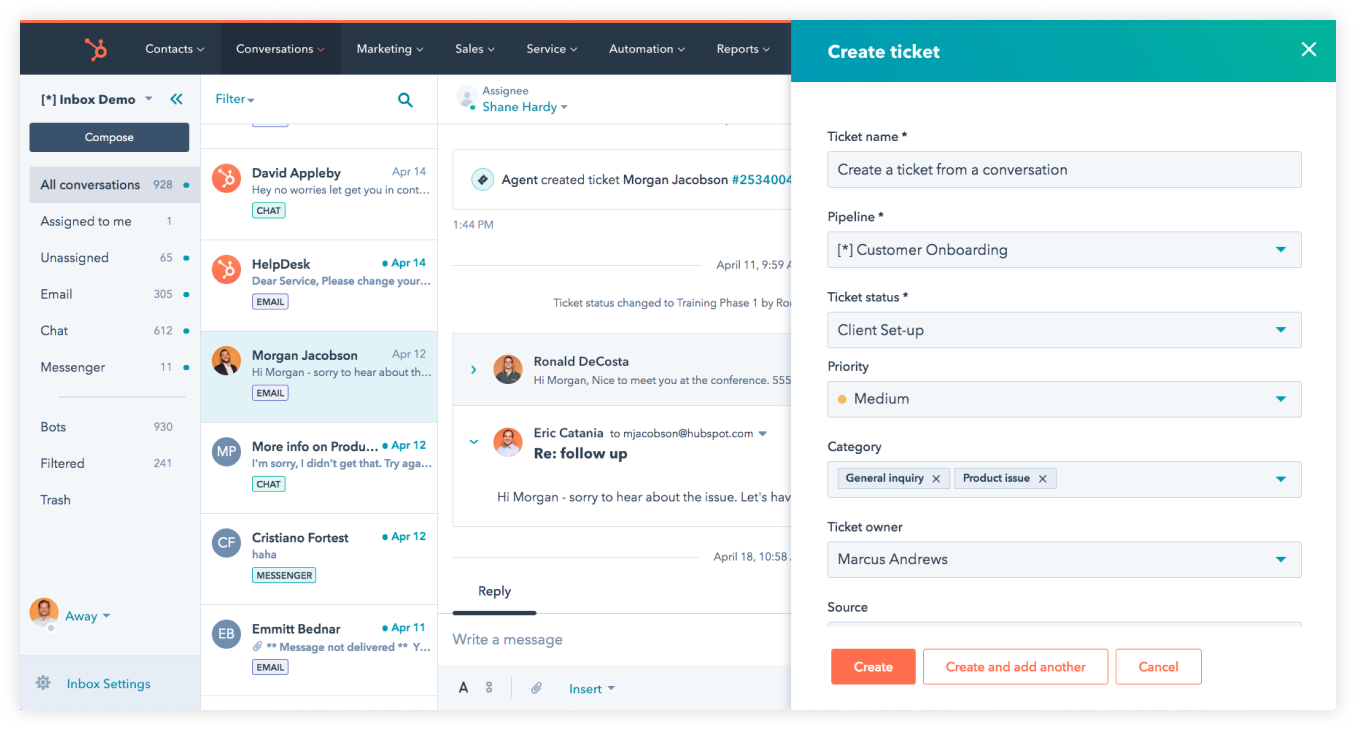Remove the Product issue category tag

click(x=1042, y=478)
